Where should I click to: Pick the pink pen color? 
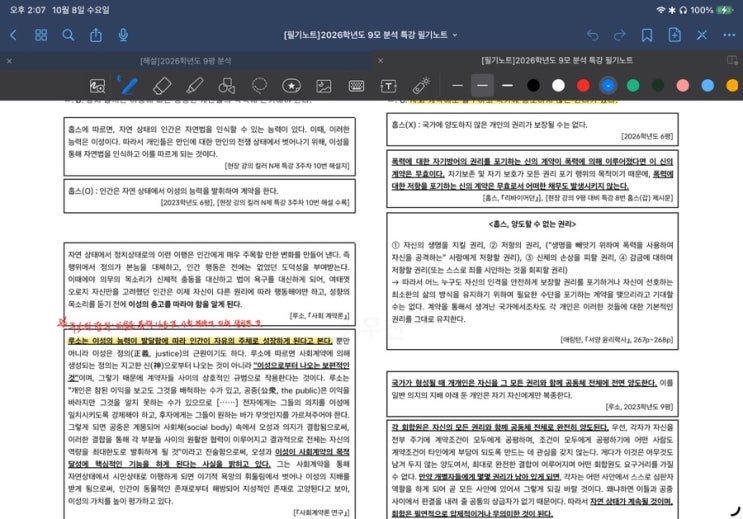(683, 86)
